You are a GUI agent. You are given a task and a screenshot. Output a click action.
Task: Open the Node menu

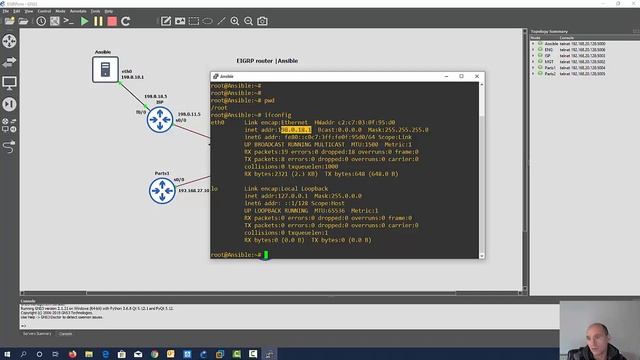tap(60, 11)
